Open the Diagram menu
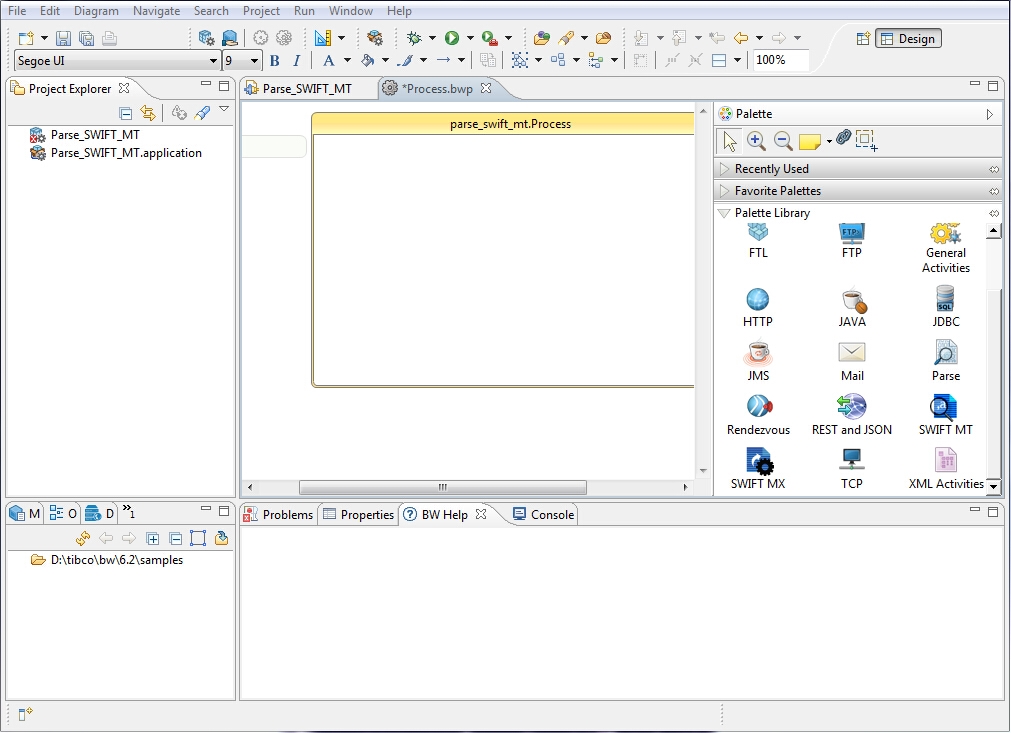1011x733 pixels. tap(96, 11)
